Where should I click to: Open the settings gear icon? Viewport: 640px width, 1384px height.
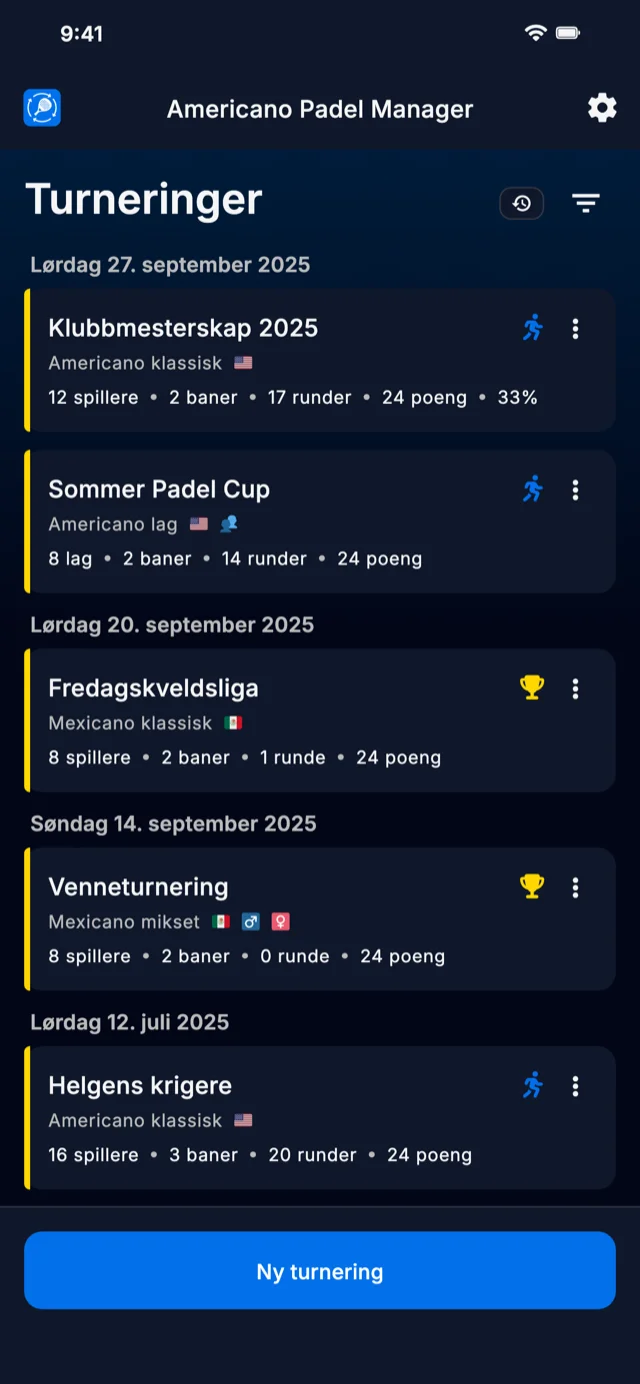pos(601,108)
